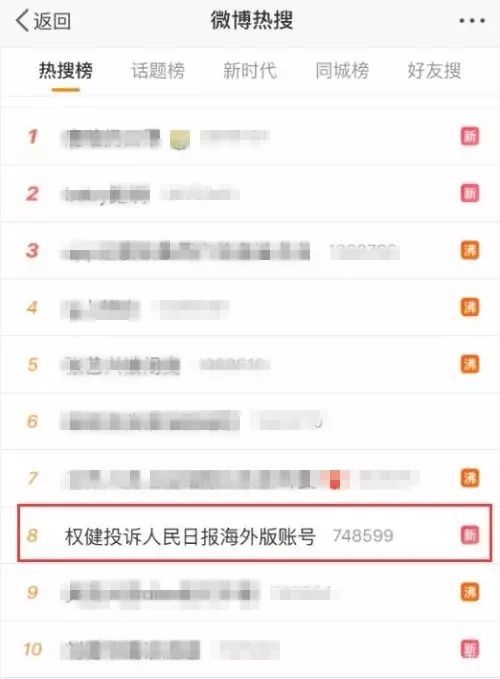Click the 新 badge on rank 1
Screen dimensions: 500x679
click(470, 136)
